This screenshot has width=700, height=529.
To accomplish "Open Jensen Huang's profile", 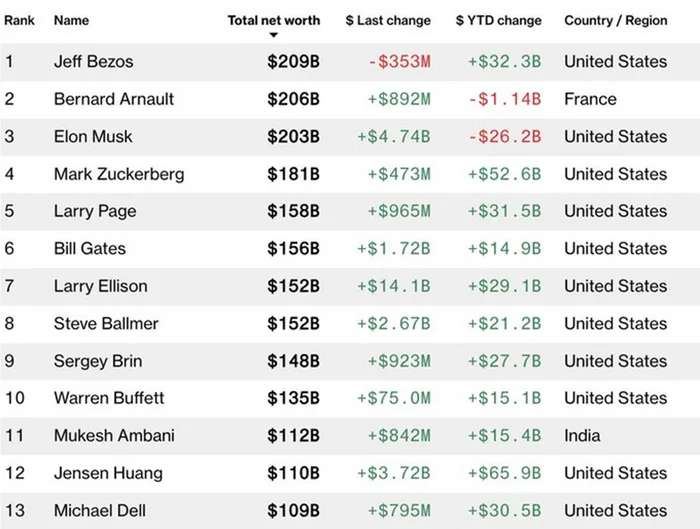I will 108,473.
